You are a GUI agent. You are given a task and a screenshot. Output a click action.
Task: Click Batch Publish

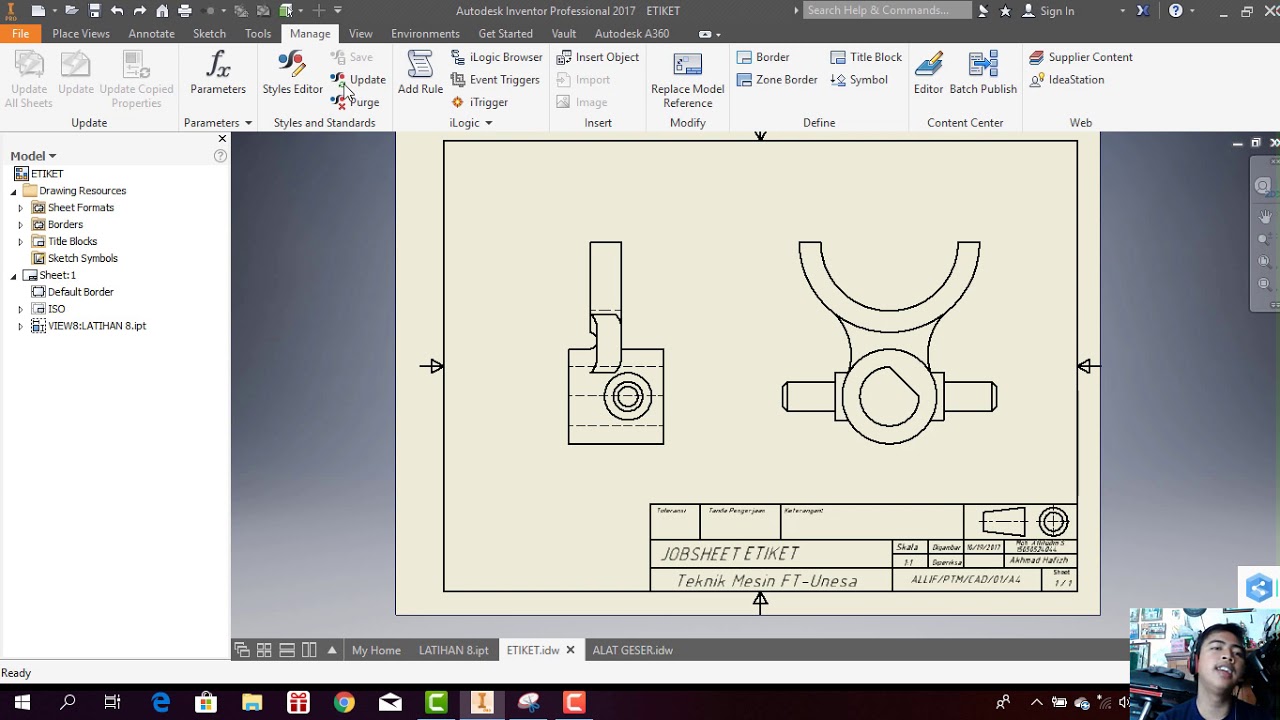[x=983, y=74]
